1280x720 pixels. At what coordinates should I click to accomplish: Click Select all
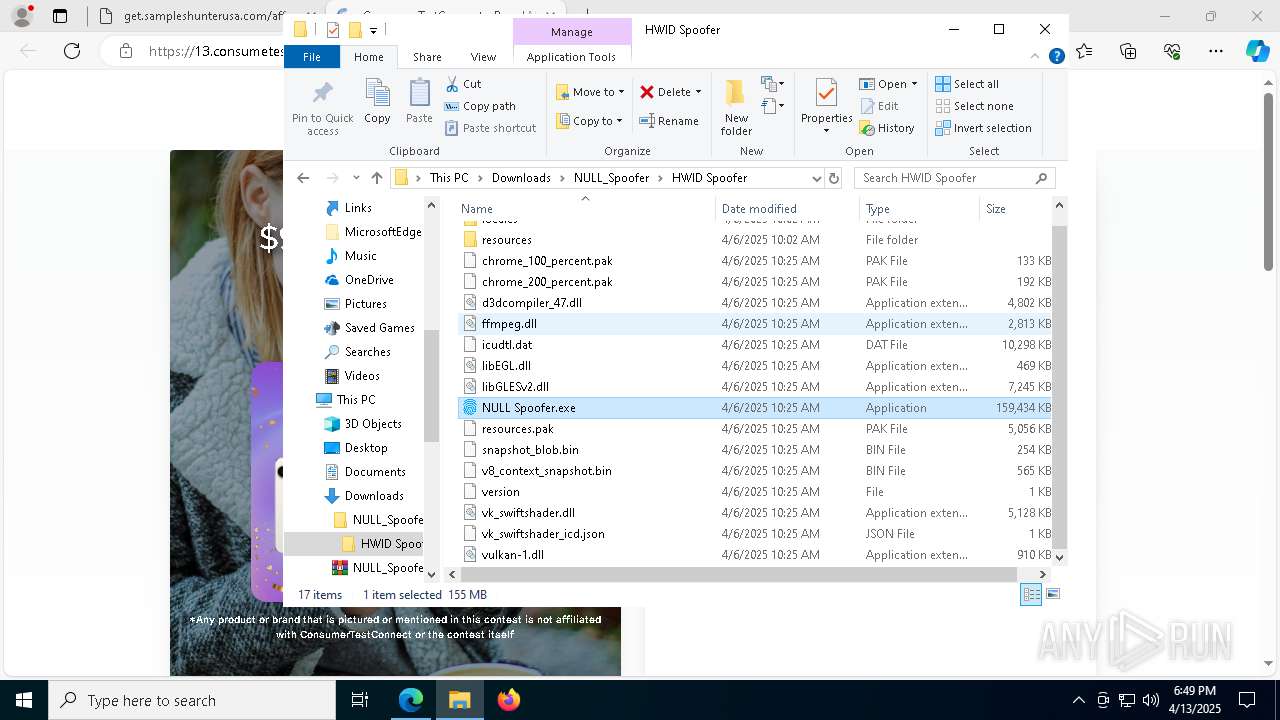click(967, 84)
